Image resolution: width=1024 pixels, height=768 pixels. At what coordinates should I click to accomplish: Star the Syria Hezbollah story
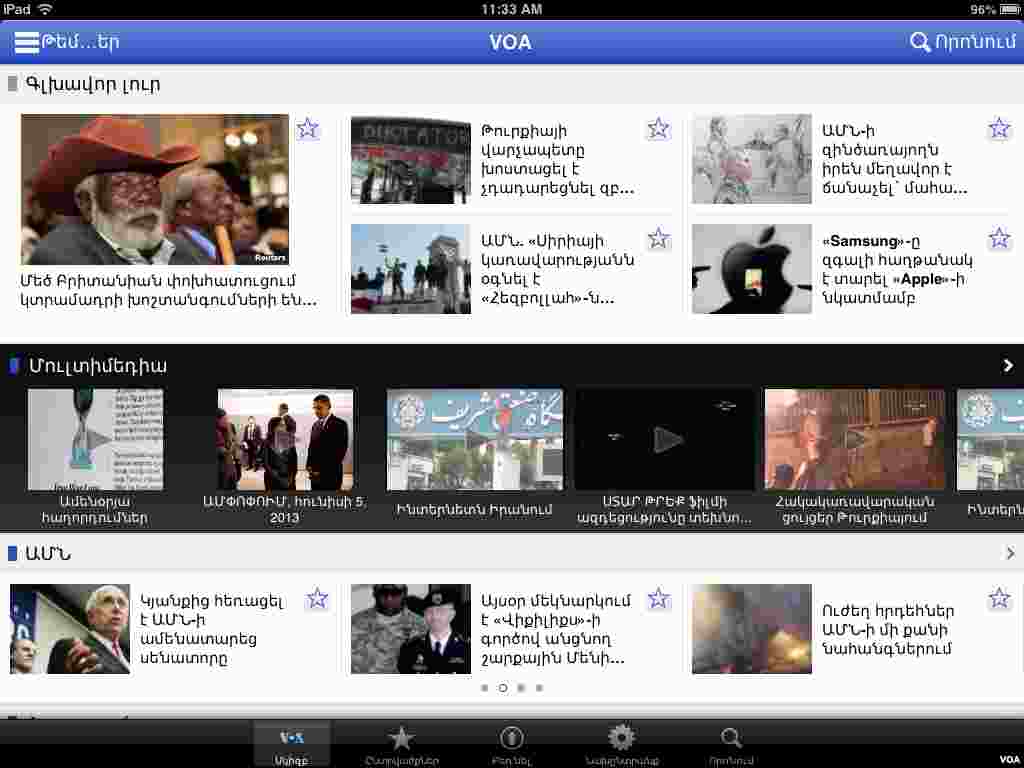click(658, 238)
